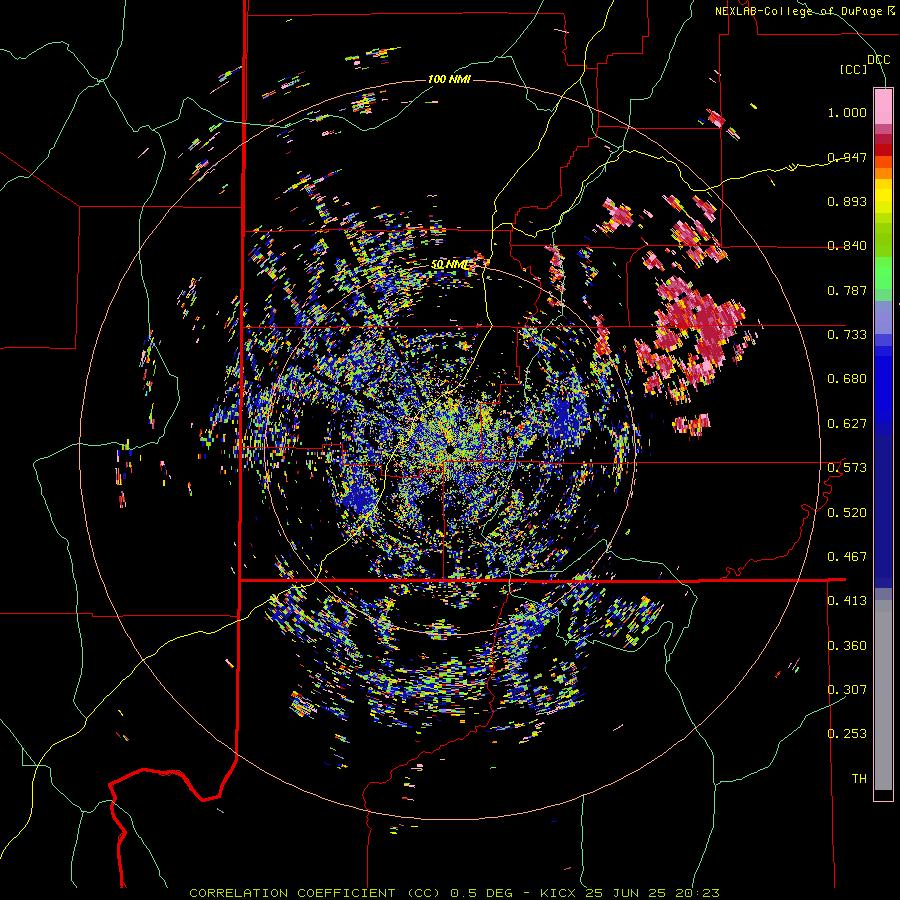Click the 100 NMI range ring label
Image resolution: width=900 pixels, height=900 pixels.
click(x=449, y=79)
